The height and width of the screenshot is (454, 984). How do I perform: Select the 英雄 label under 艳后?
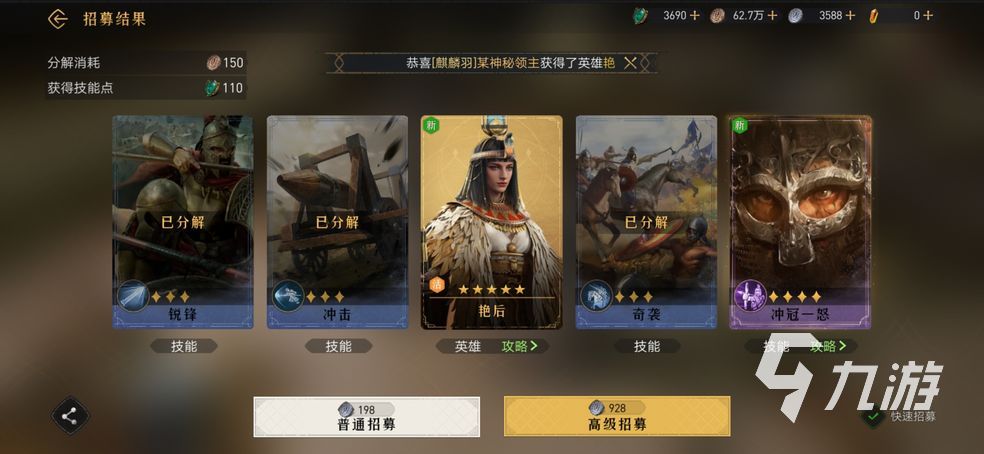pos(468,346)
